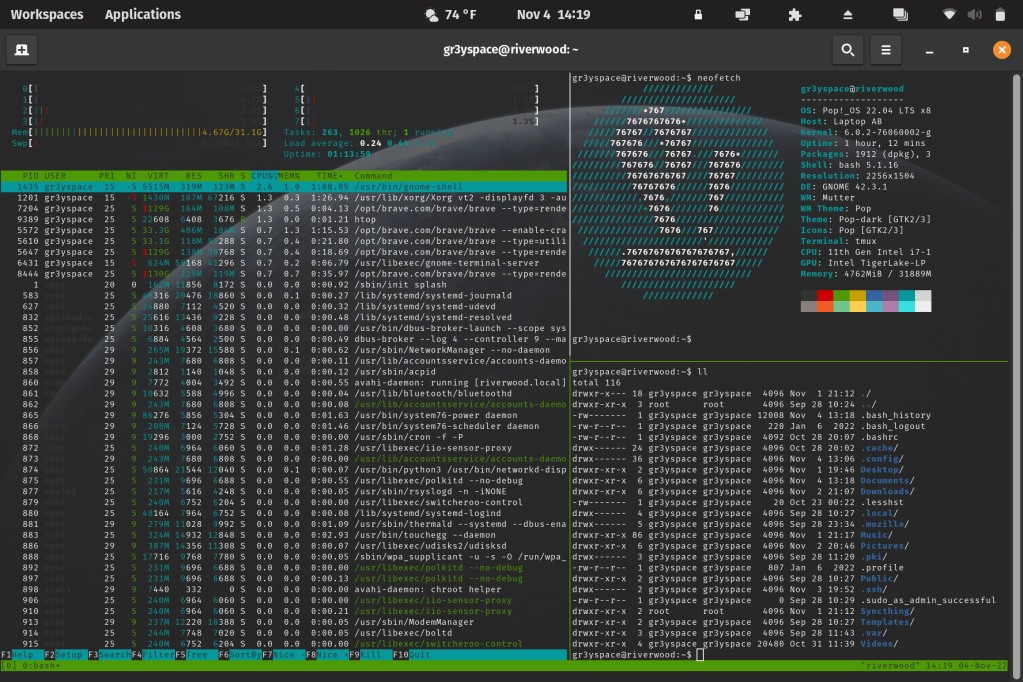Sort htop by the CPU% column header
Screen dimensions: 1023x682
[265, 175]
